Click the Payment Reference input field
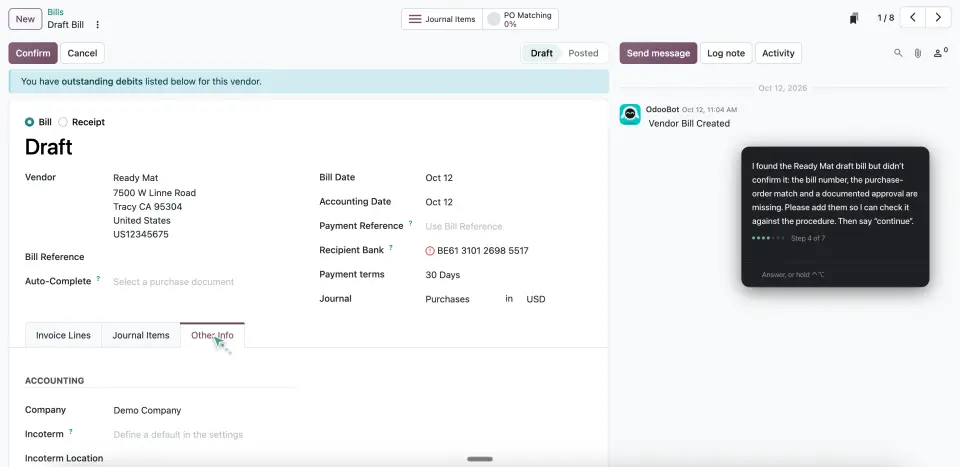This screenshot has width=960, height=467. (x=508, y=226)
